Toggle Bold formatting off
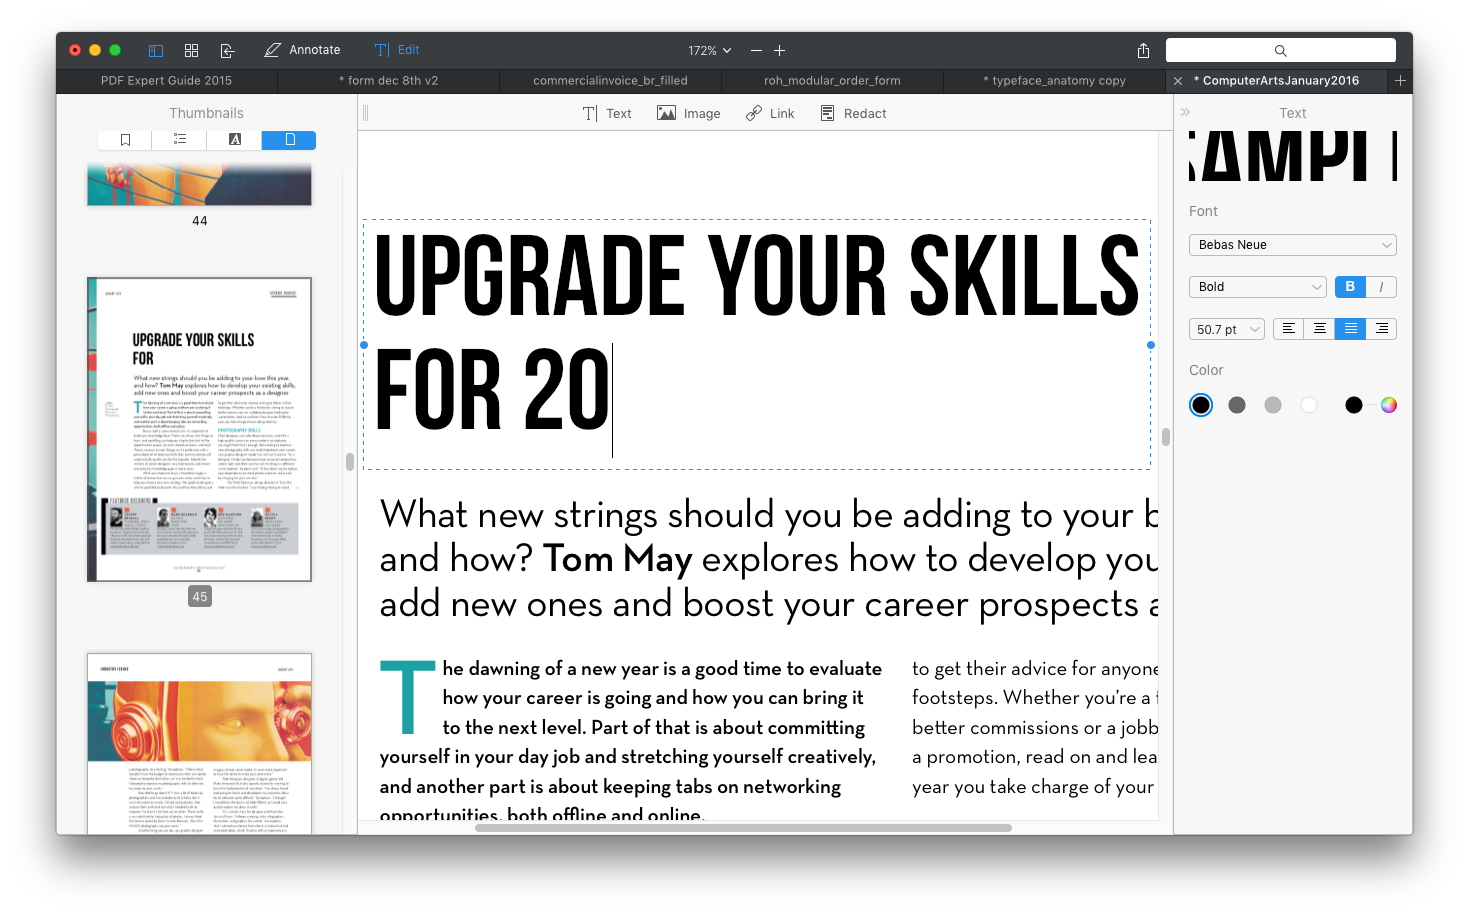This screenshot has width=1469, height=915. pyautogui.click(x=1349, y=286)
